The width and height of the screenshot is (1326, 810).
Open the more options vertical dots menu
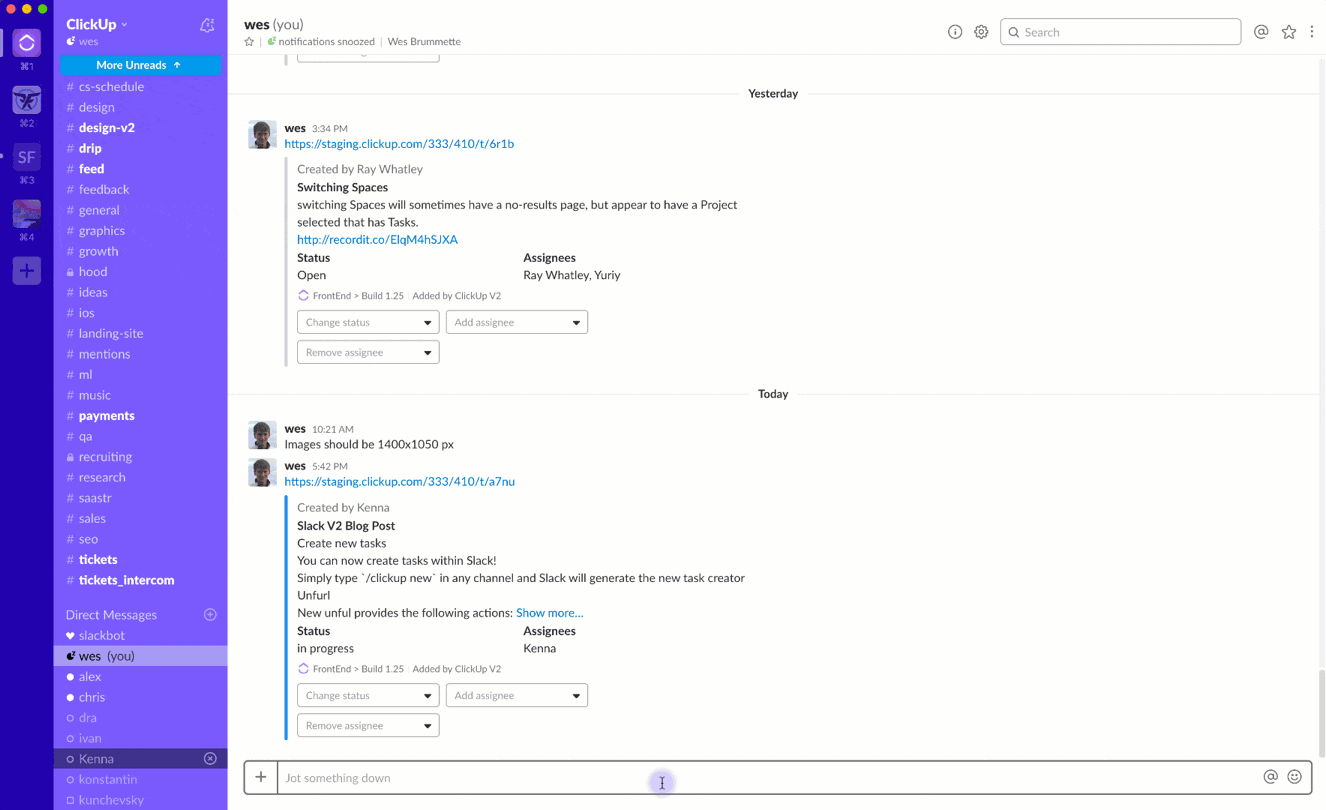(1312, 32)
